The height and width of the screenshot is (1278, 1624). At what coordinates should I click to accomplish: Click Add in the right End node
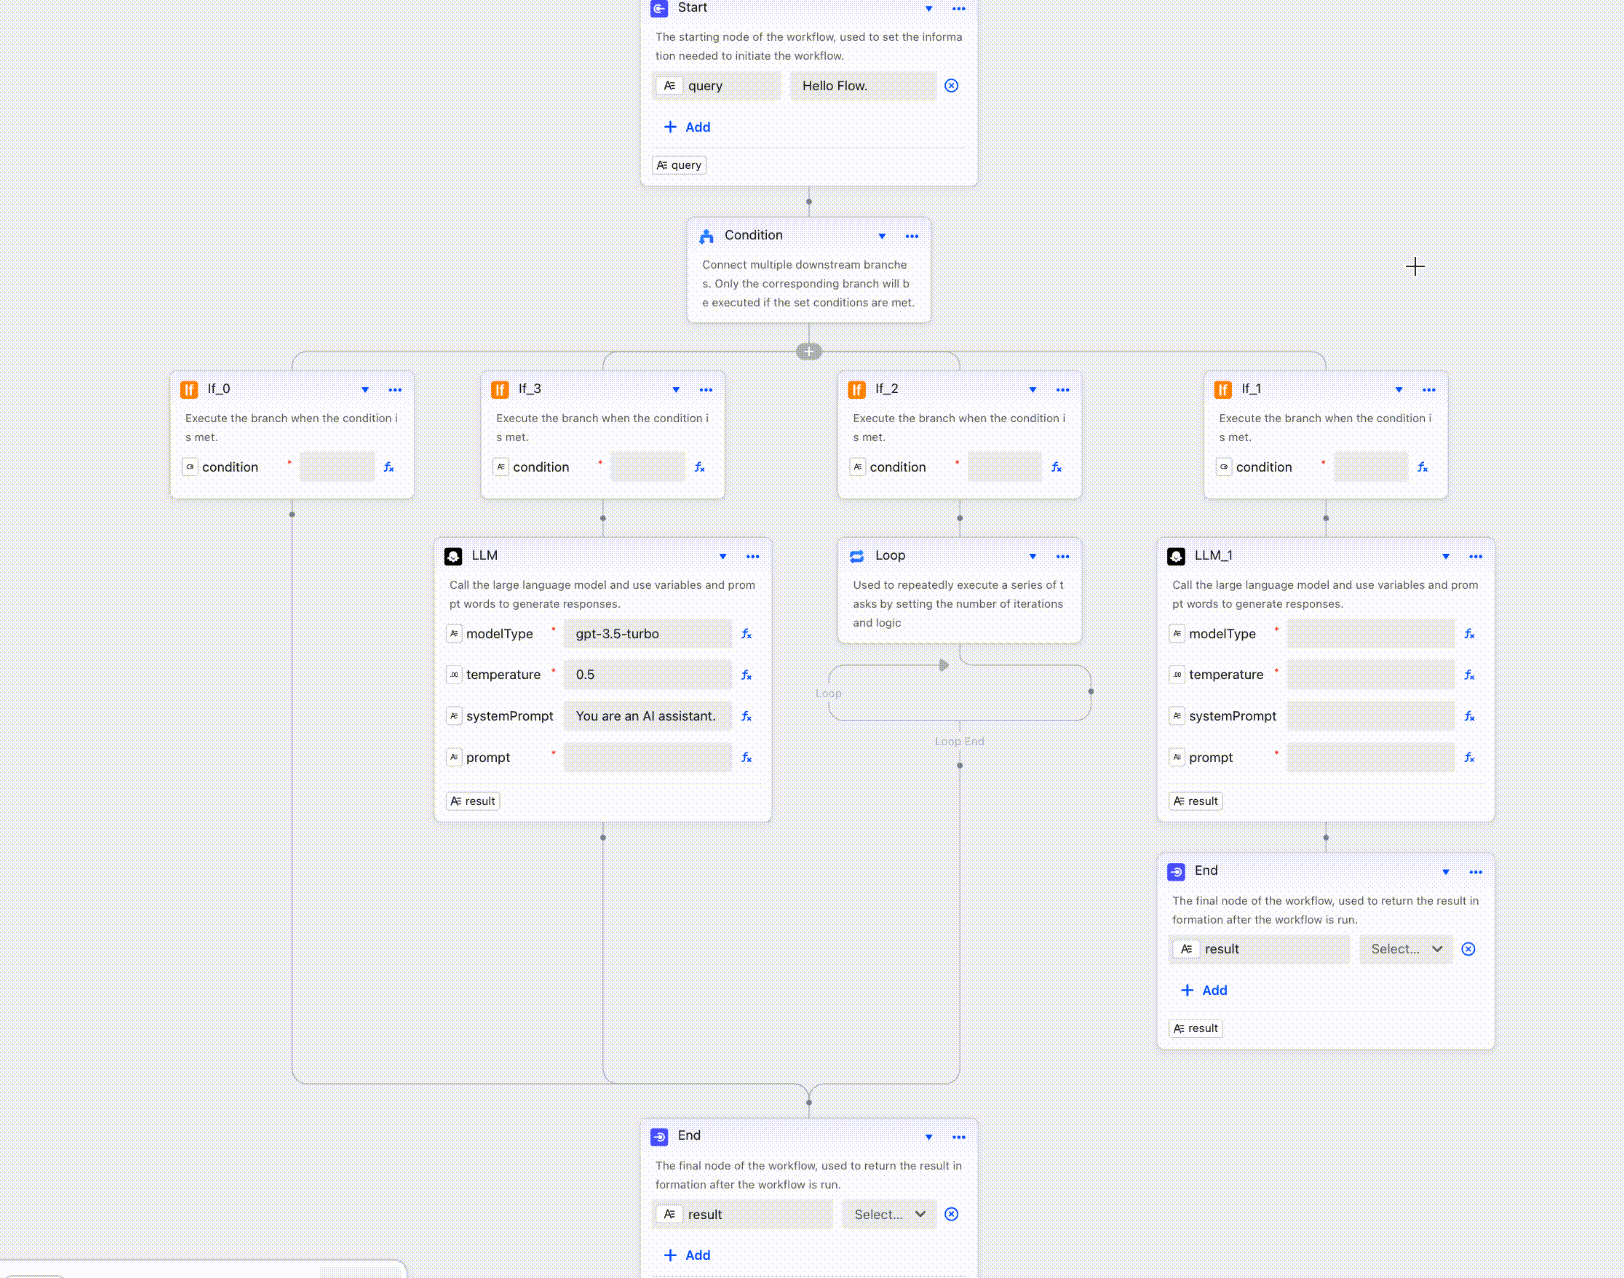1204,990
